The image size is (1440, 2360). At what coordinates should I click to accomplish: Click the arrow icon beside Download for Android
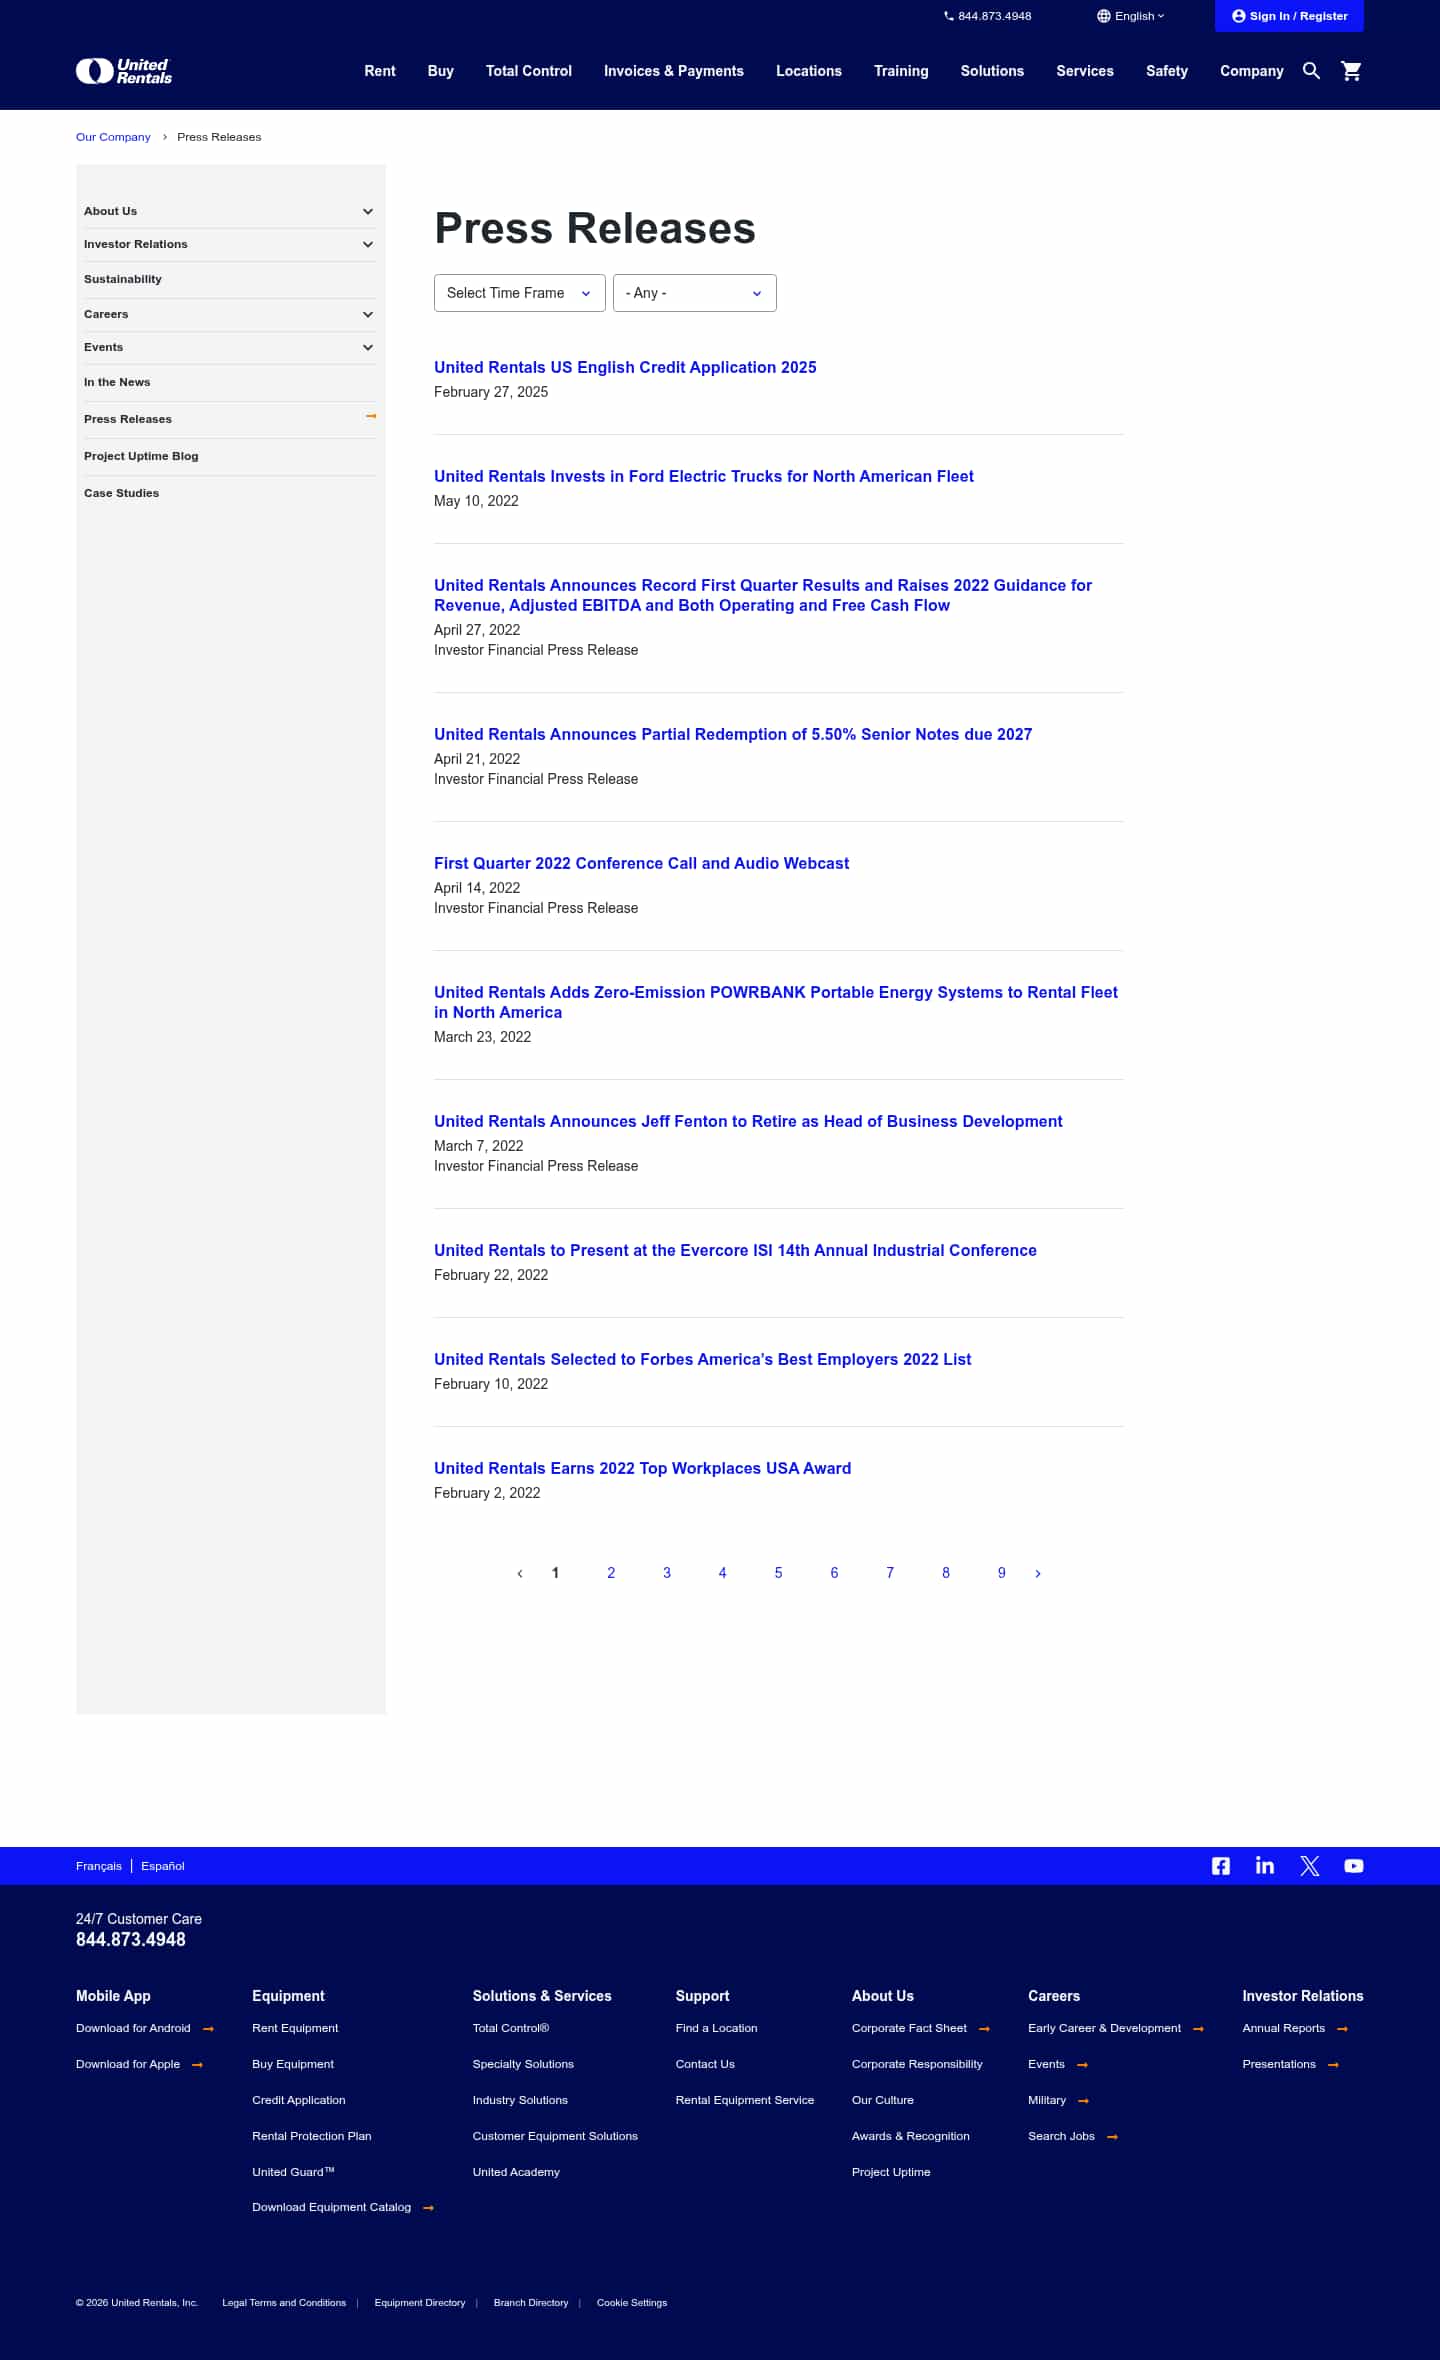click(208, 2029)
